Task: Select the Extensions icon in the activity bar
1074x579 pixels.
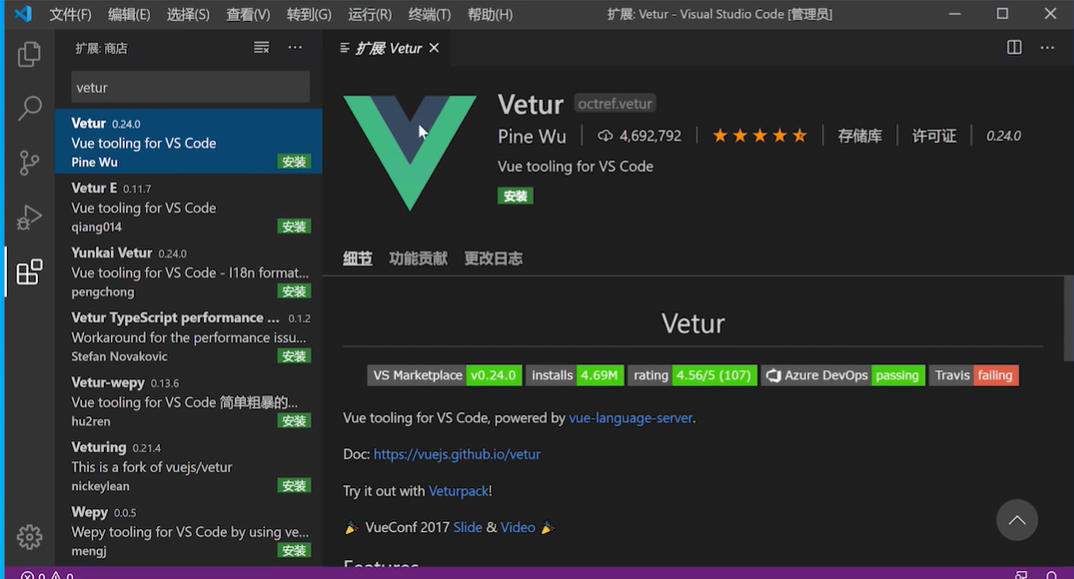Action: tap(29, 270)
